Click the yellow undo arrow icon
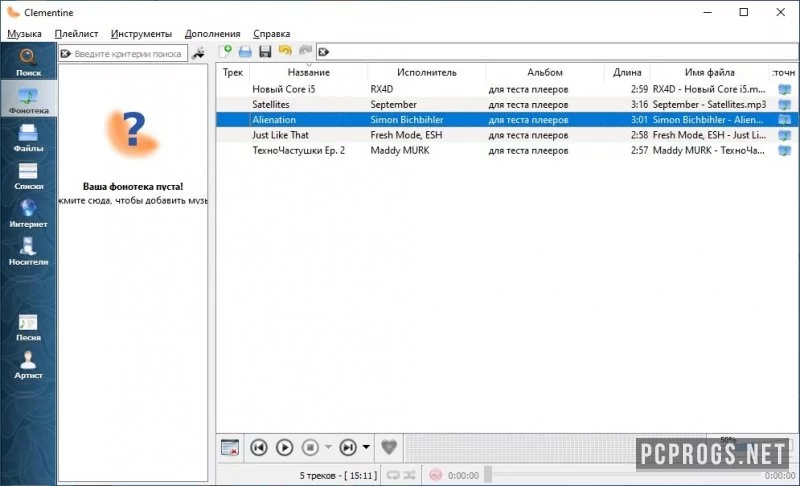This screenshot has height=486, width=800. click(285, 50)
